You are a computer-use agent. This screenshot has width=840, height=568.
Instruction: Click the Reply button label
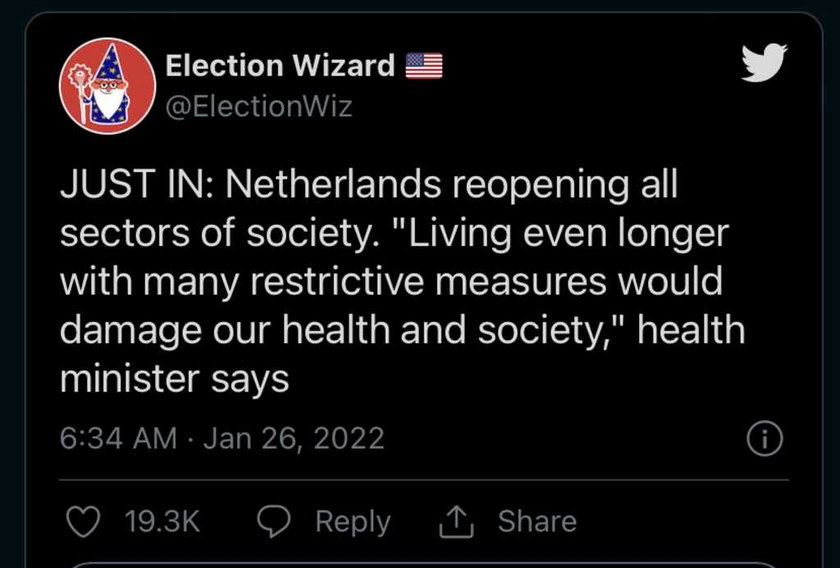tap(353, 522)
